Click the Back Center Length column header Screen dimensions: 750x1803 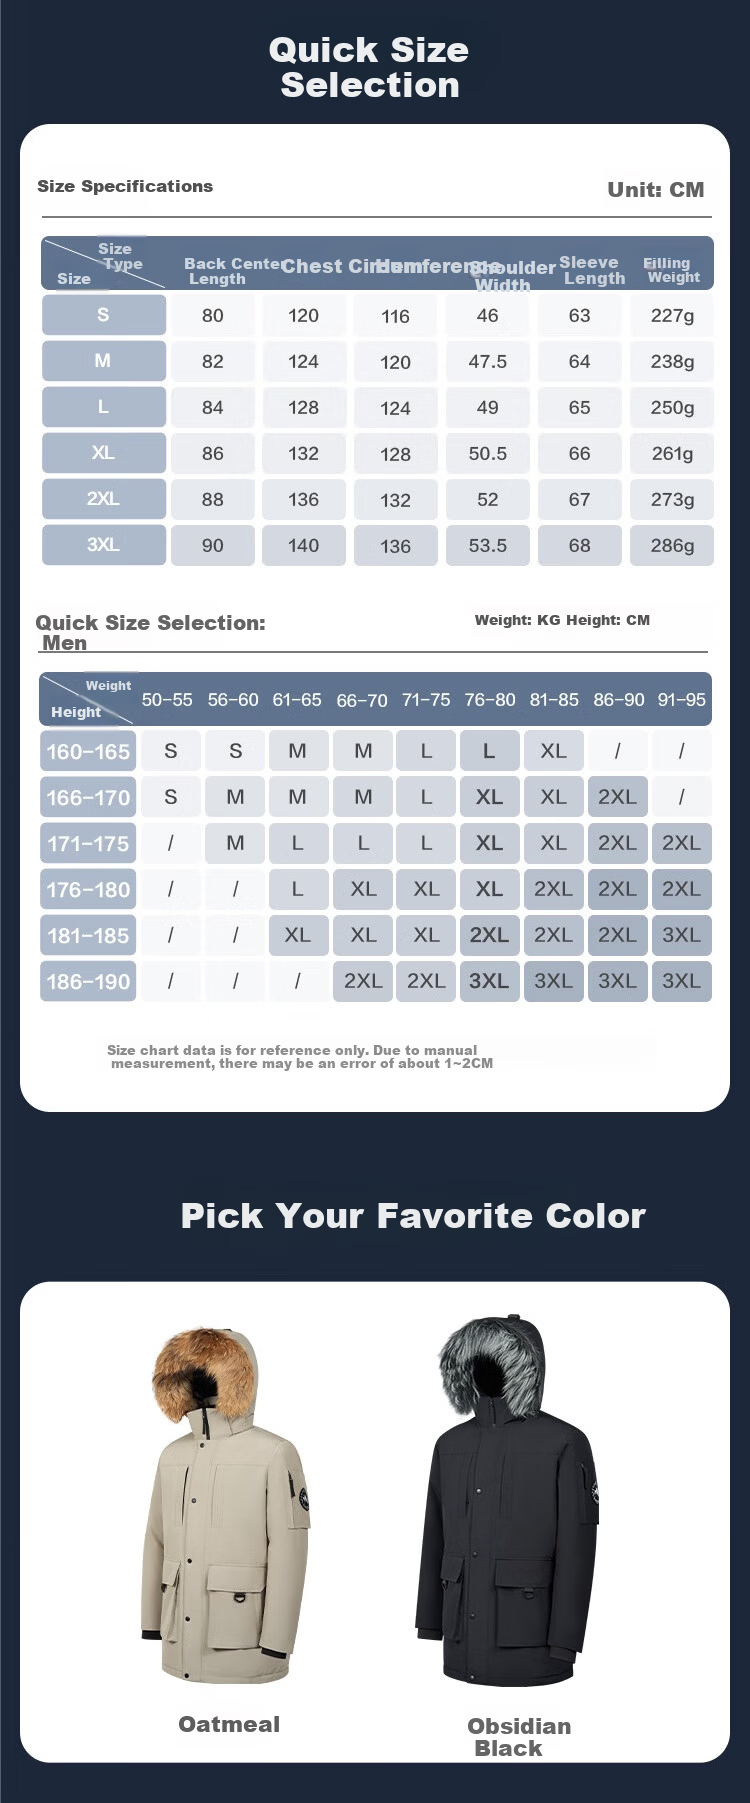[232, 271]
